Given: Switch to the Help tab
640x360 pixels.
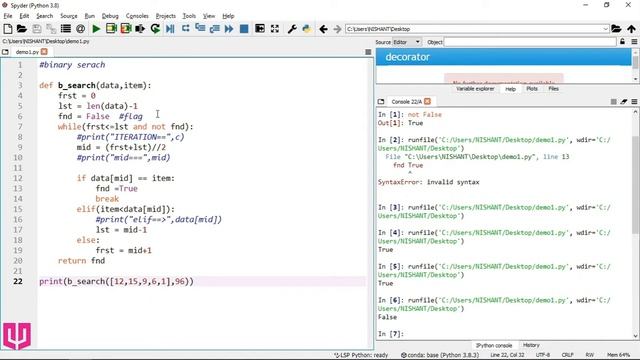Looking at the screenshot, I should coord(511,89).
